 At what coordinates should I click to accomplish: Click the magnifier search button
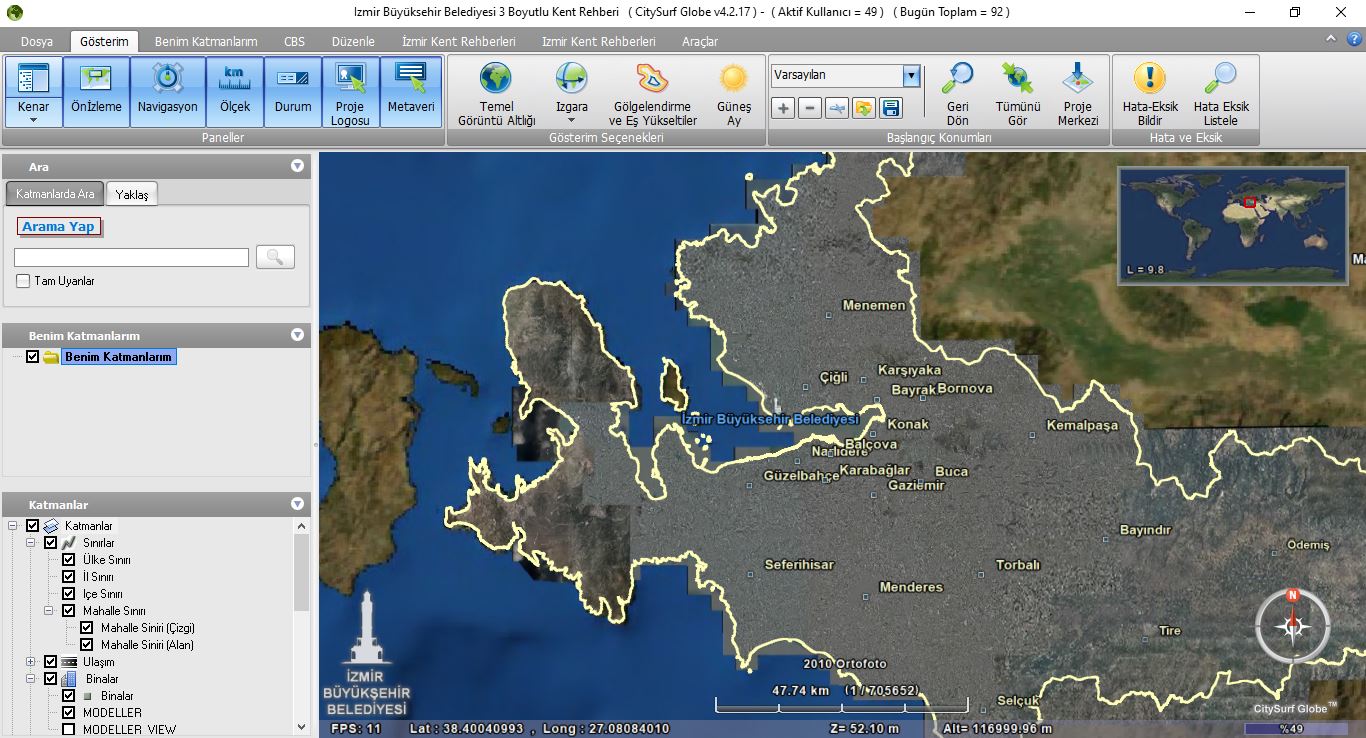pyautogui.click(x=275, y=257)
